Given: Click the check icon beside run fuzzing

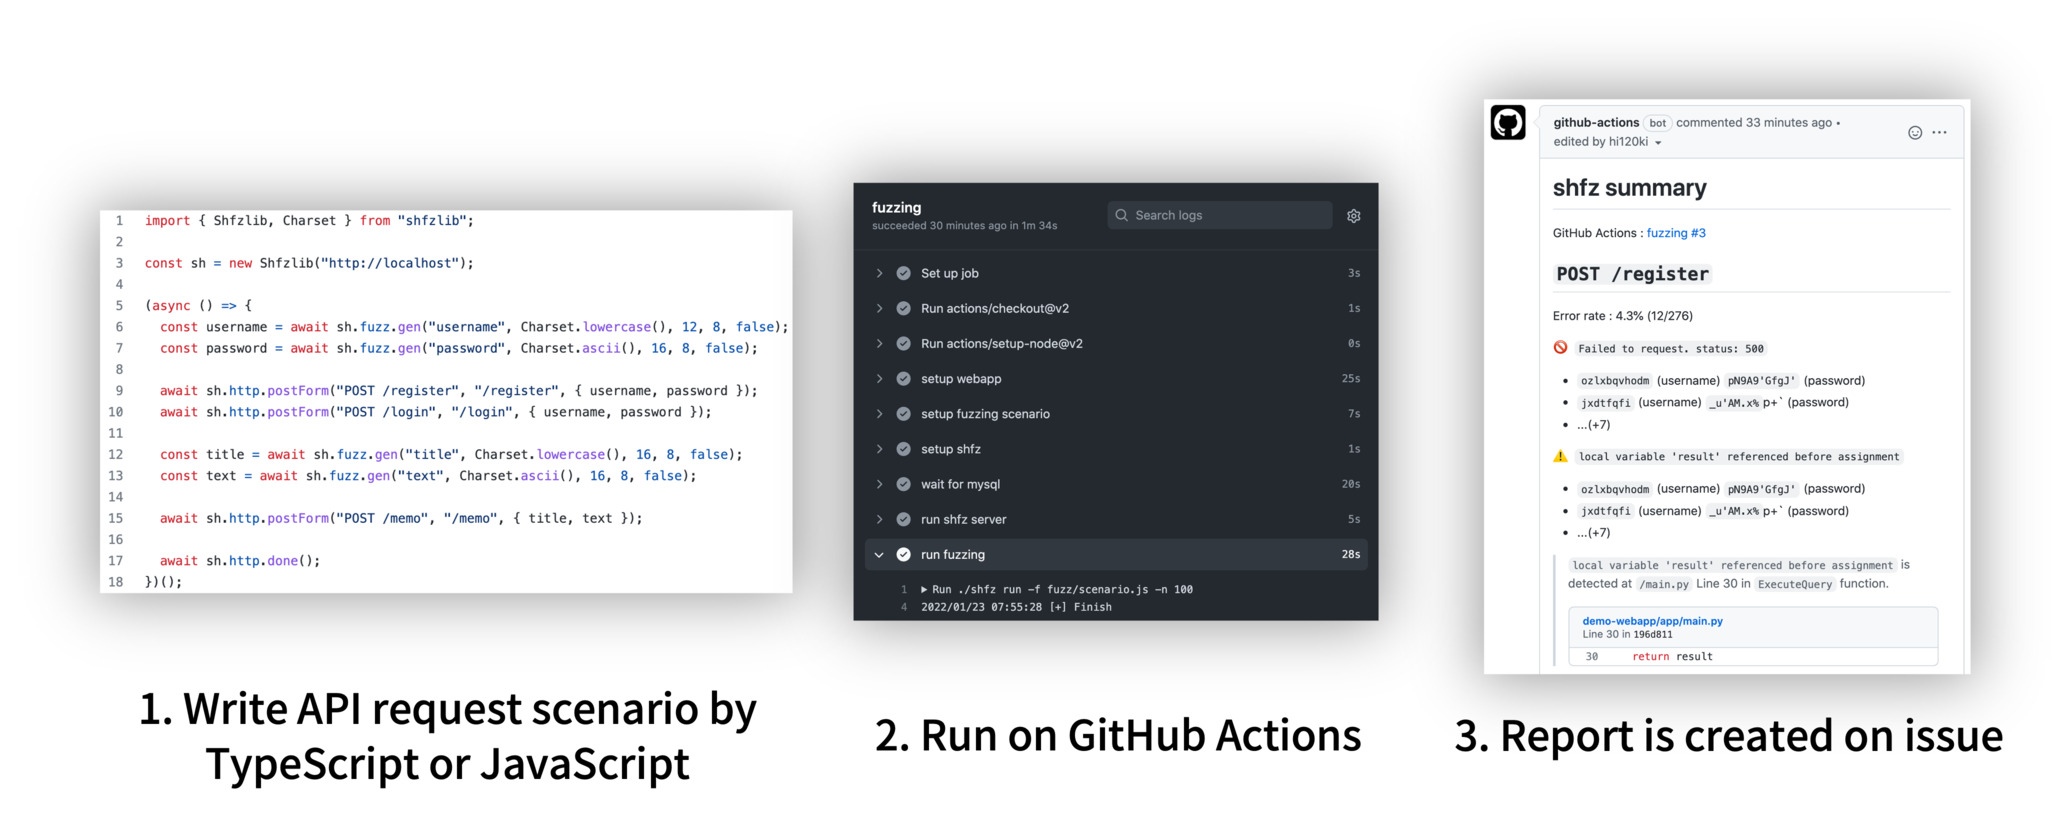Looking at the screenshot, I should (903, 554).
